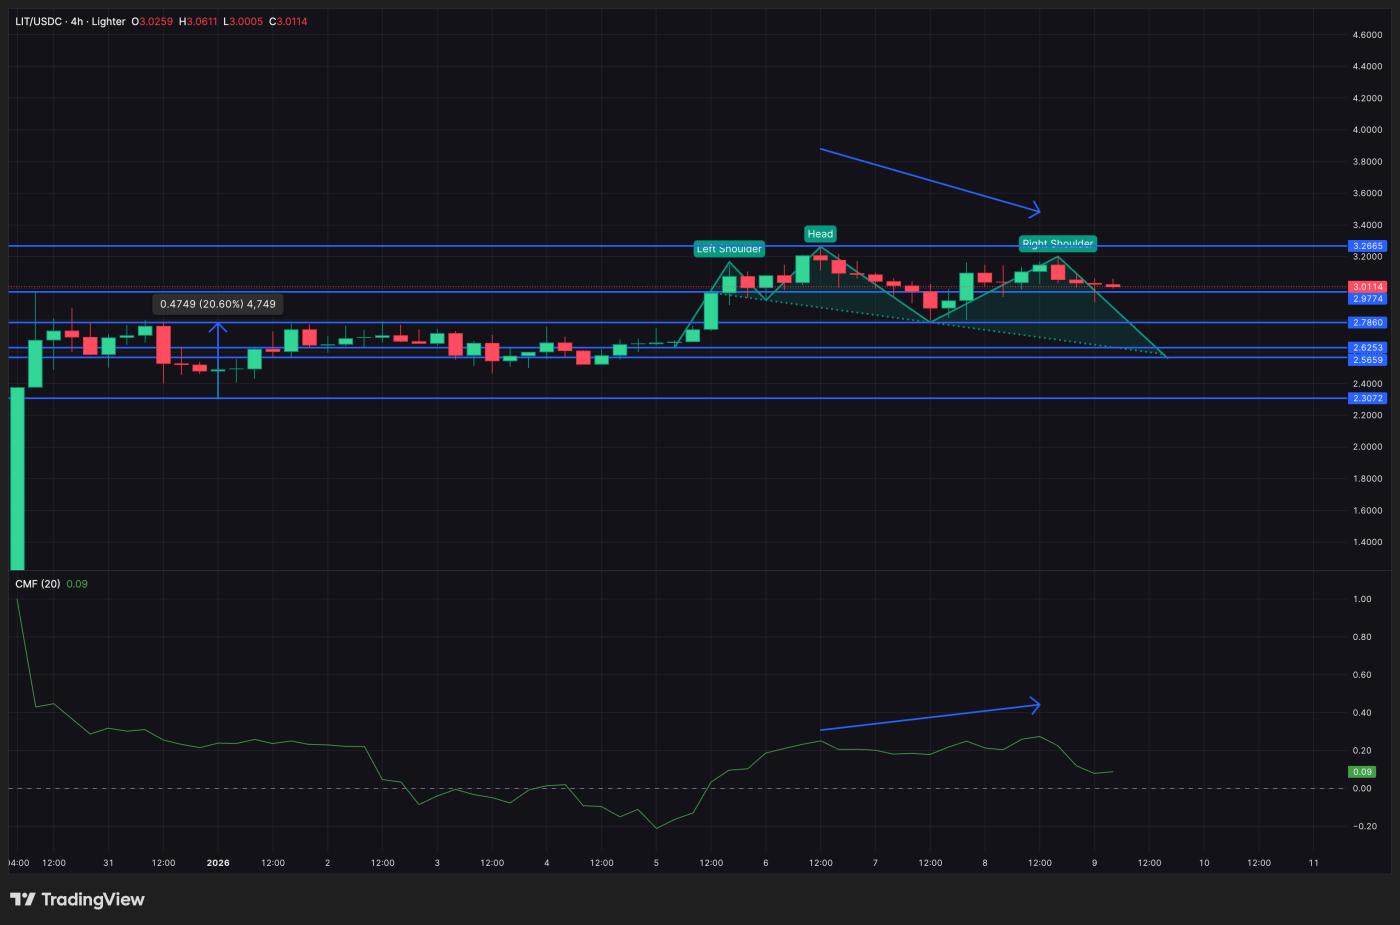Viewport: 1400px width, 925px height.
Task: Click the 2.6253 price level tag
Action: click(1367, 348)
